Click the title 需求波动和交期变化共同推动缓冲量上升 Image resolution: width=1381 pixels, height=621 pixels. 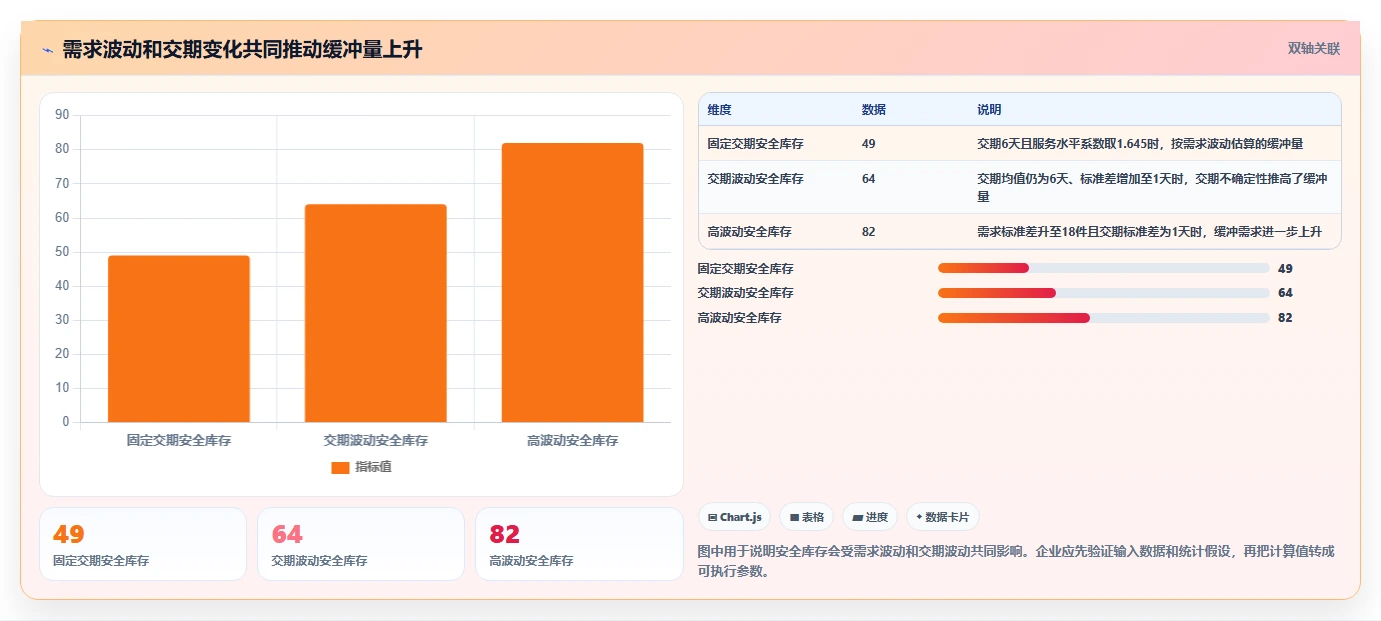(242, 50)
